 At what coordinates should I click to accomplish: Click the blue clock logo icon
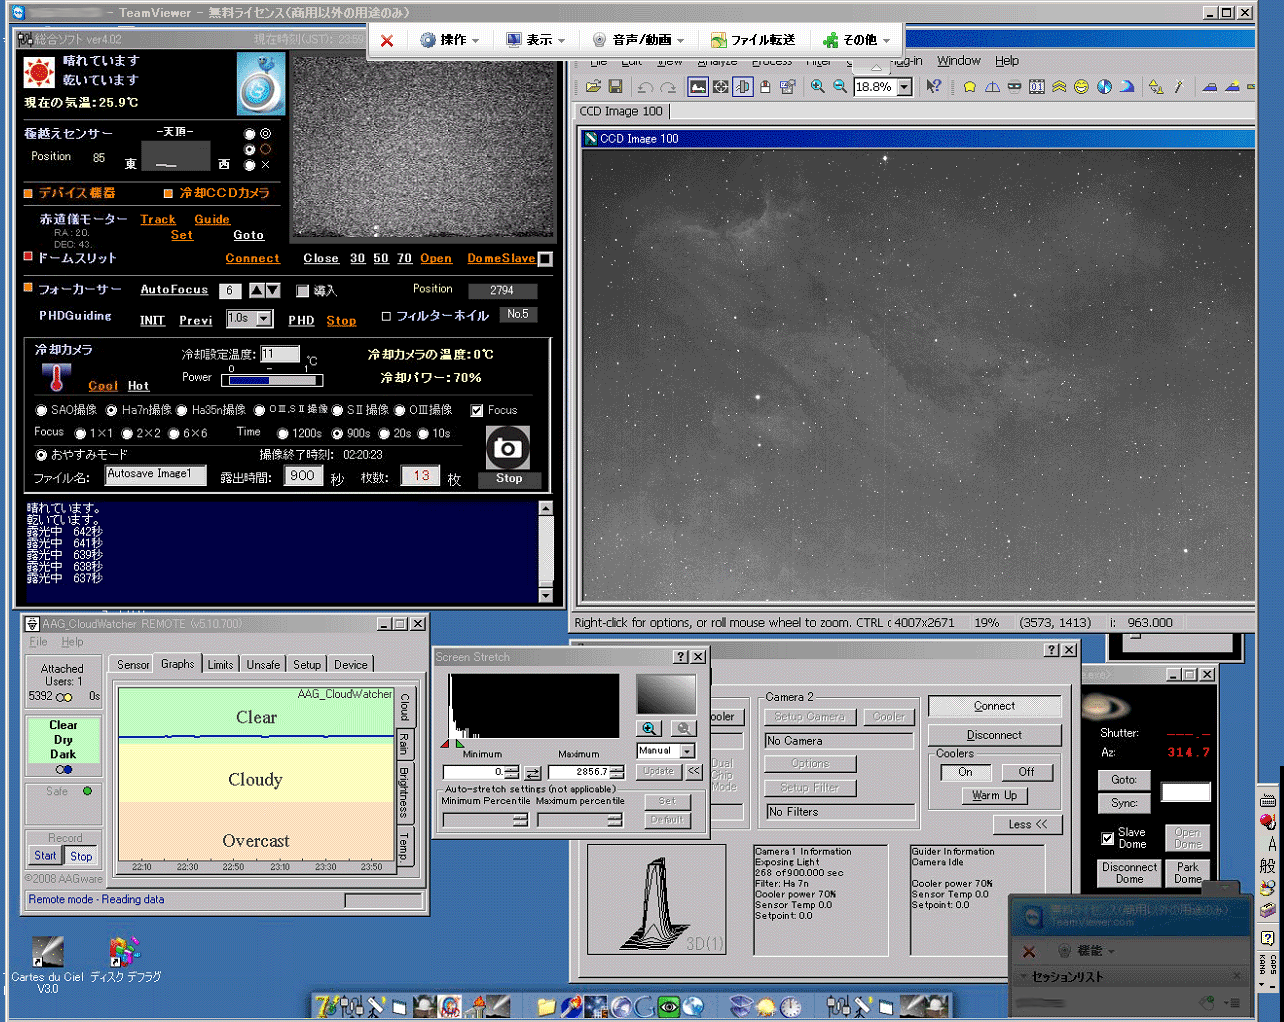click(260, 83)
